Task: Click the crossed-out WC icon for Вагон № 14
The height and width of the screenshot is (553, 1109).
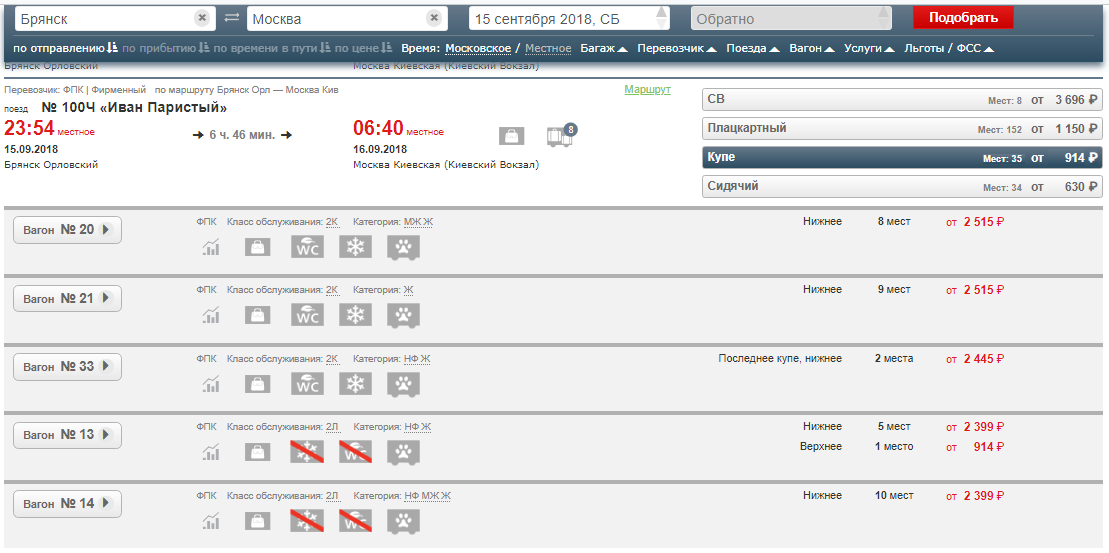Action: coord(355,520)
